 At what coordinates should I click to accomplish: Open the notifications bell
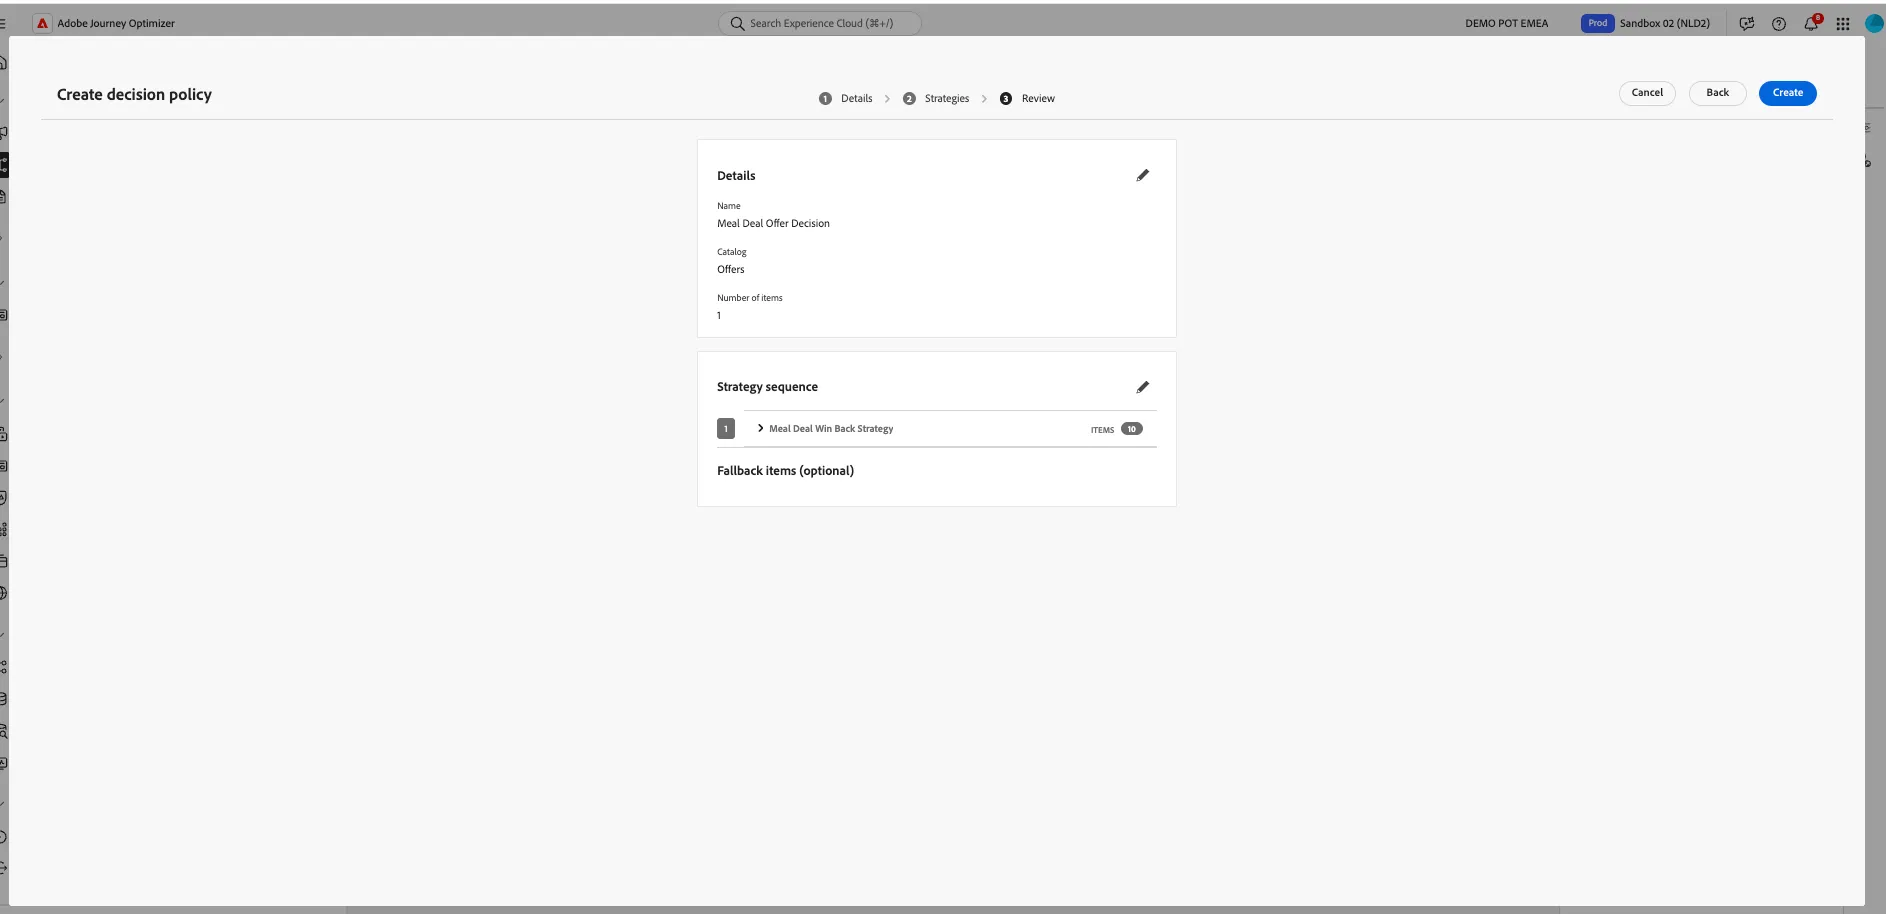[1811, 23]
